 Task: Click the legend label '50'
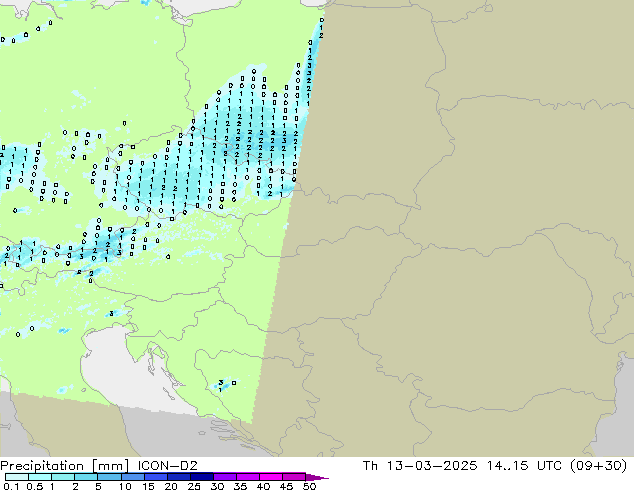pyautogui.click(x=309, y=486)
